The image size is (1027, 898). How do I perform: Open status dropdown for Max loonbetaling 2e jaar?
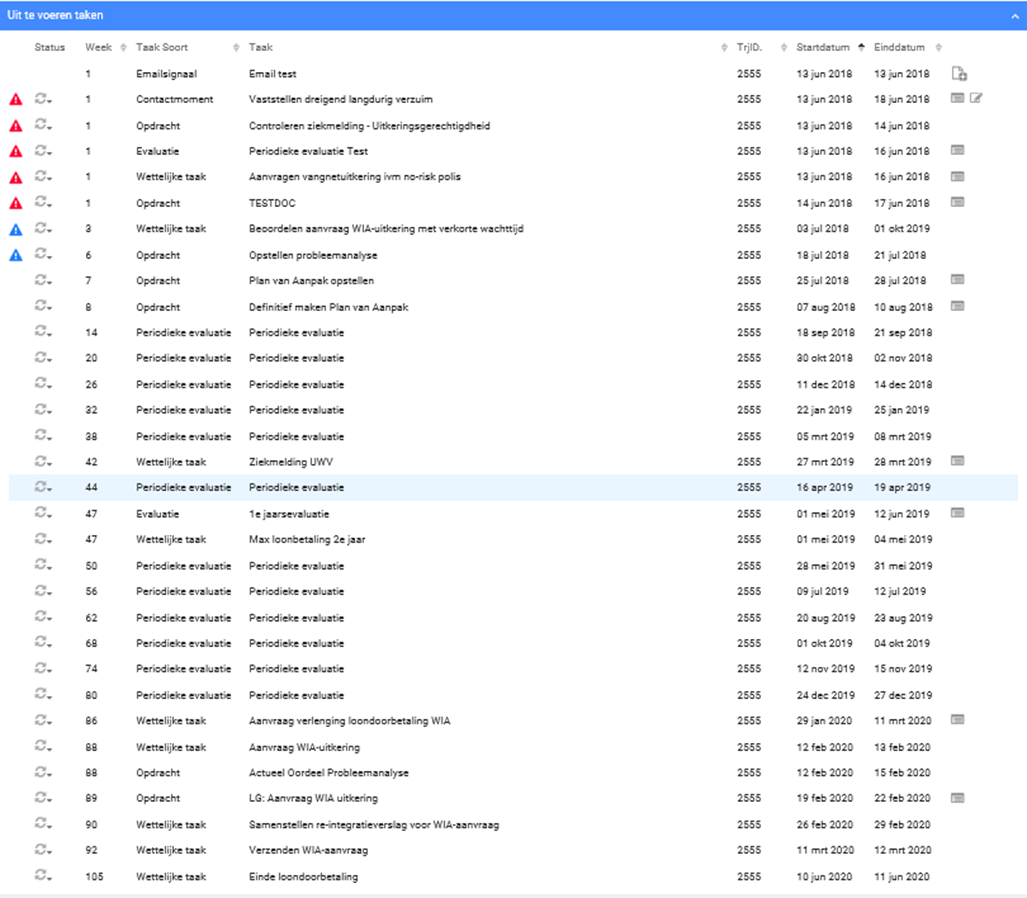point(43,540)
